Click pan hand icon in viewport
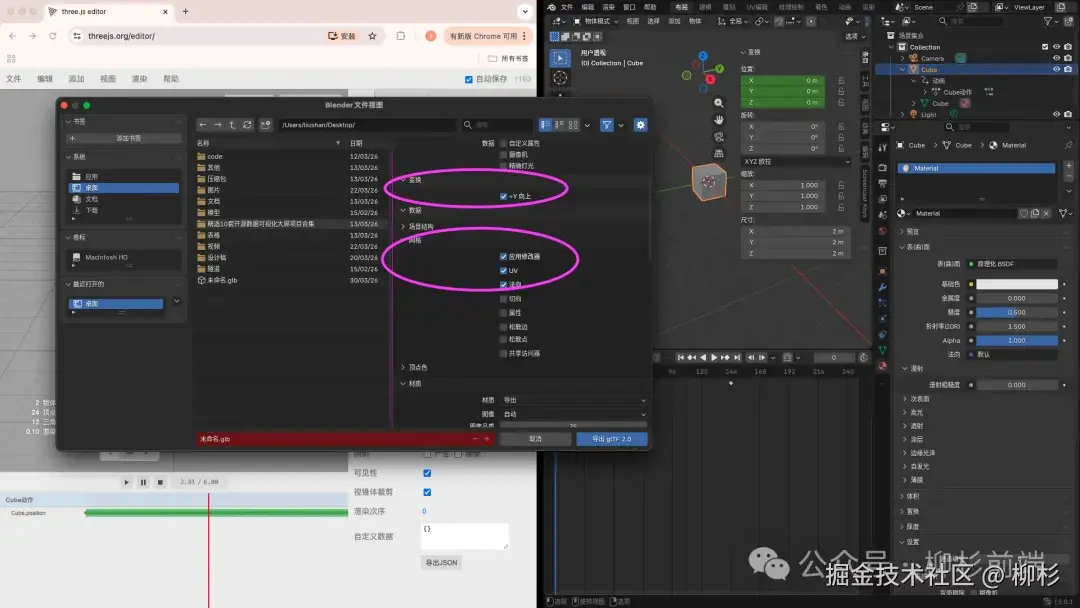 pos(718,120)
